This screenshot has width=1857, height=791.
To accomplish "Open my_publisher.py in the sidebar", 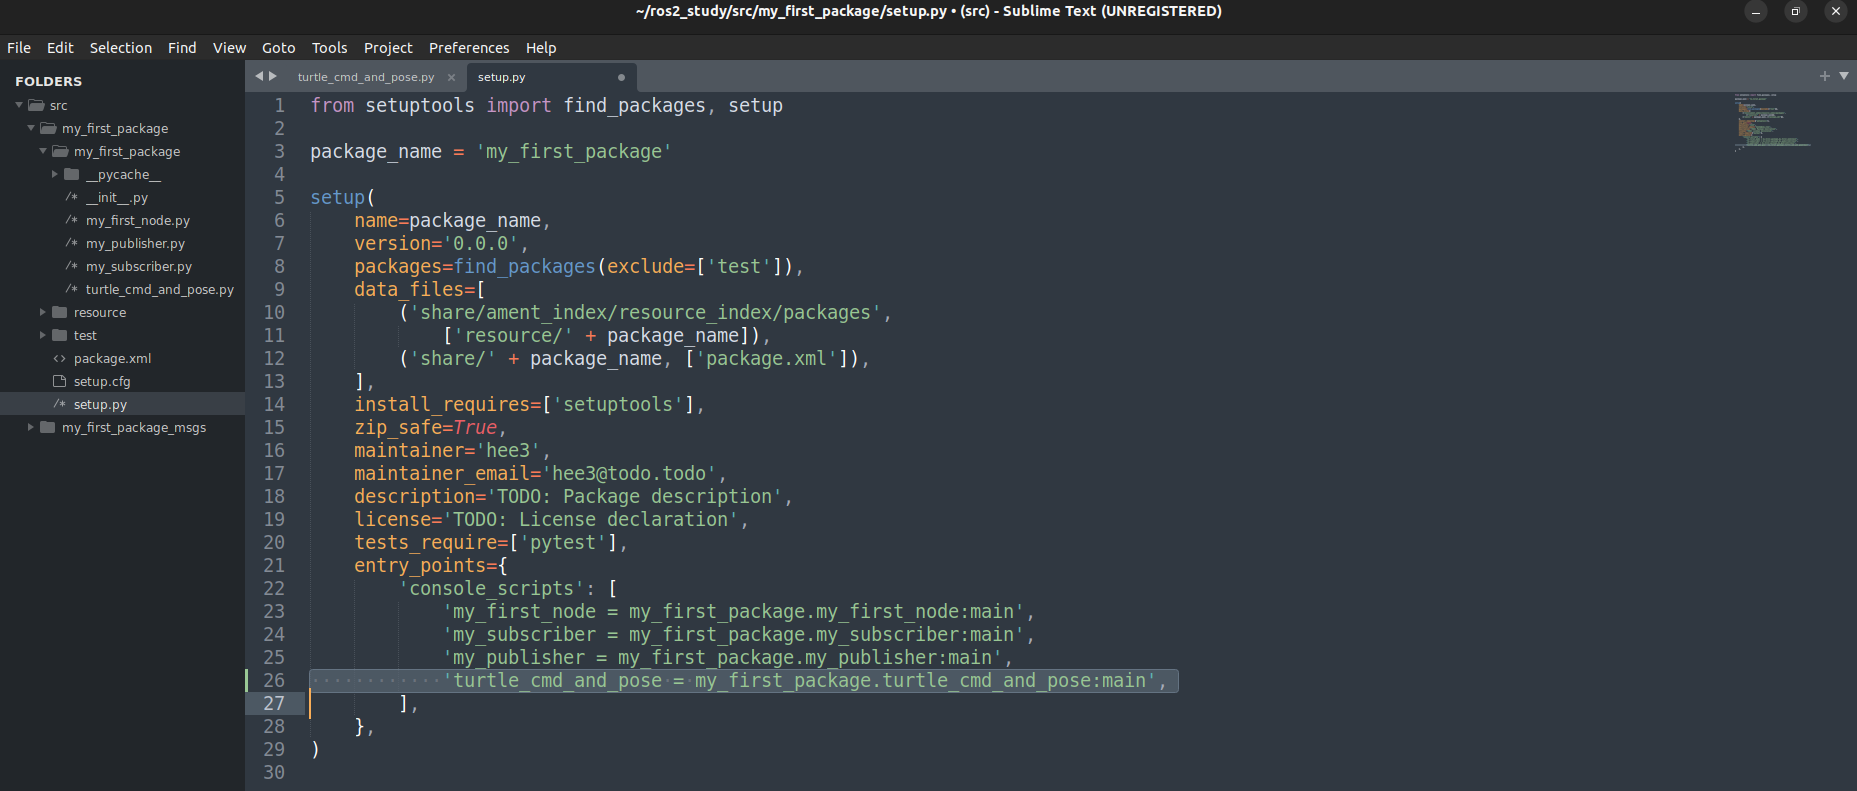I will [x=135, y=244].
